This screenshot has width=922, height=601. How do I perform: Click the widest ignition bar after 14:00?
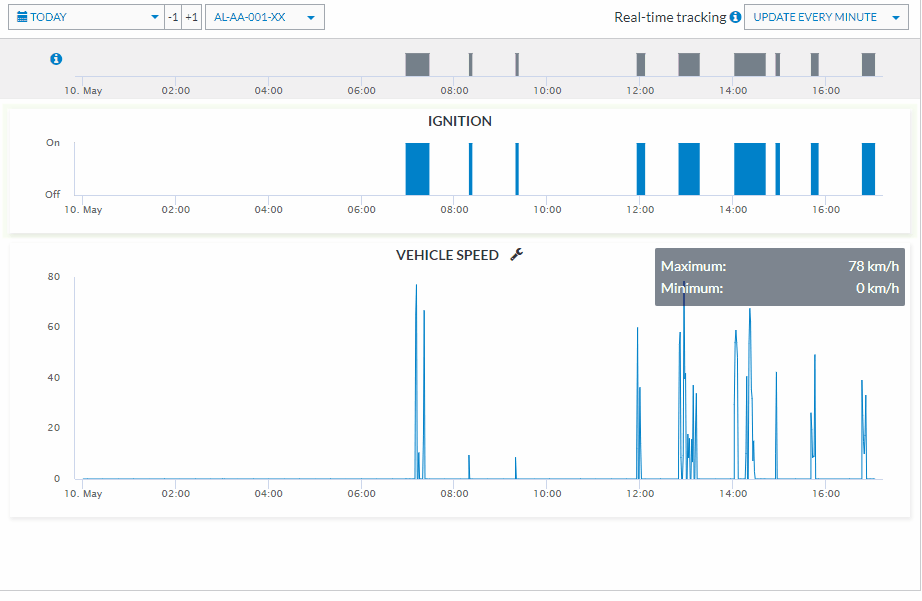coord(750,169)
